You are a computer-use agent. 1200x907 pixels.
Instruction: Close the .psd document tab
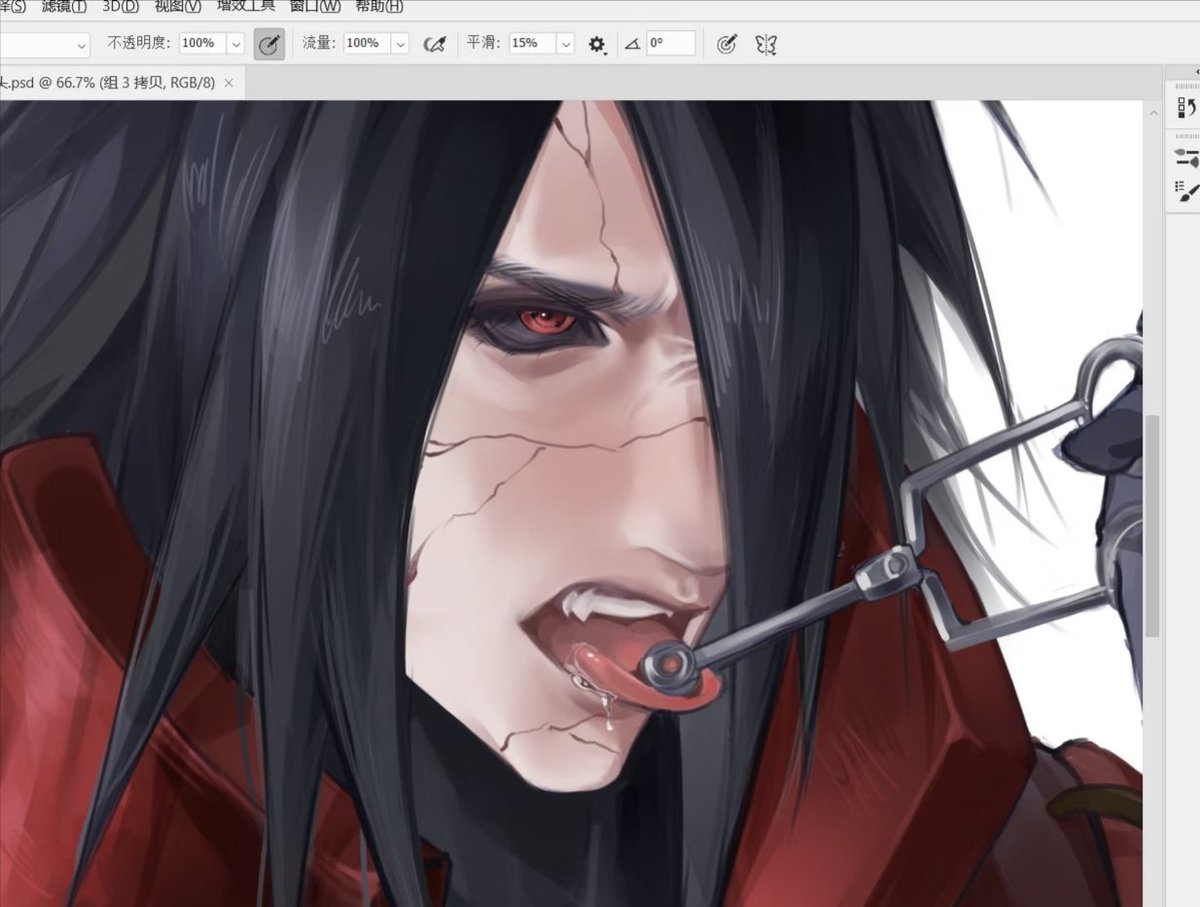[229, 83]
